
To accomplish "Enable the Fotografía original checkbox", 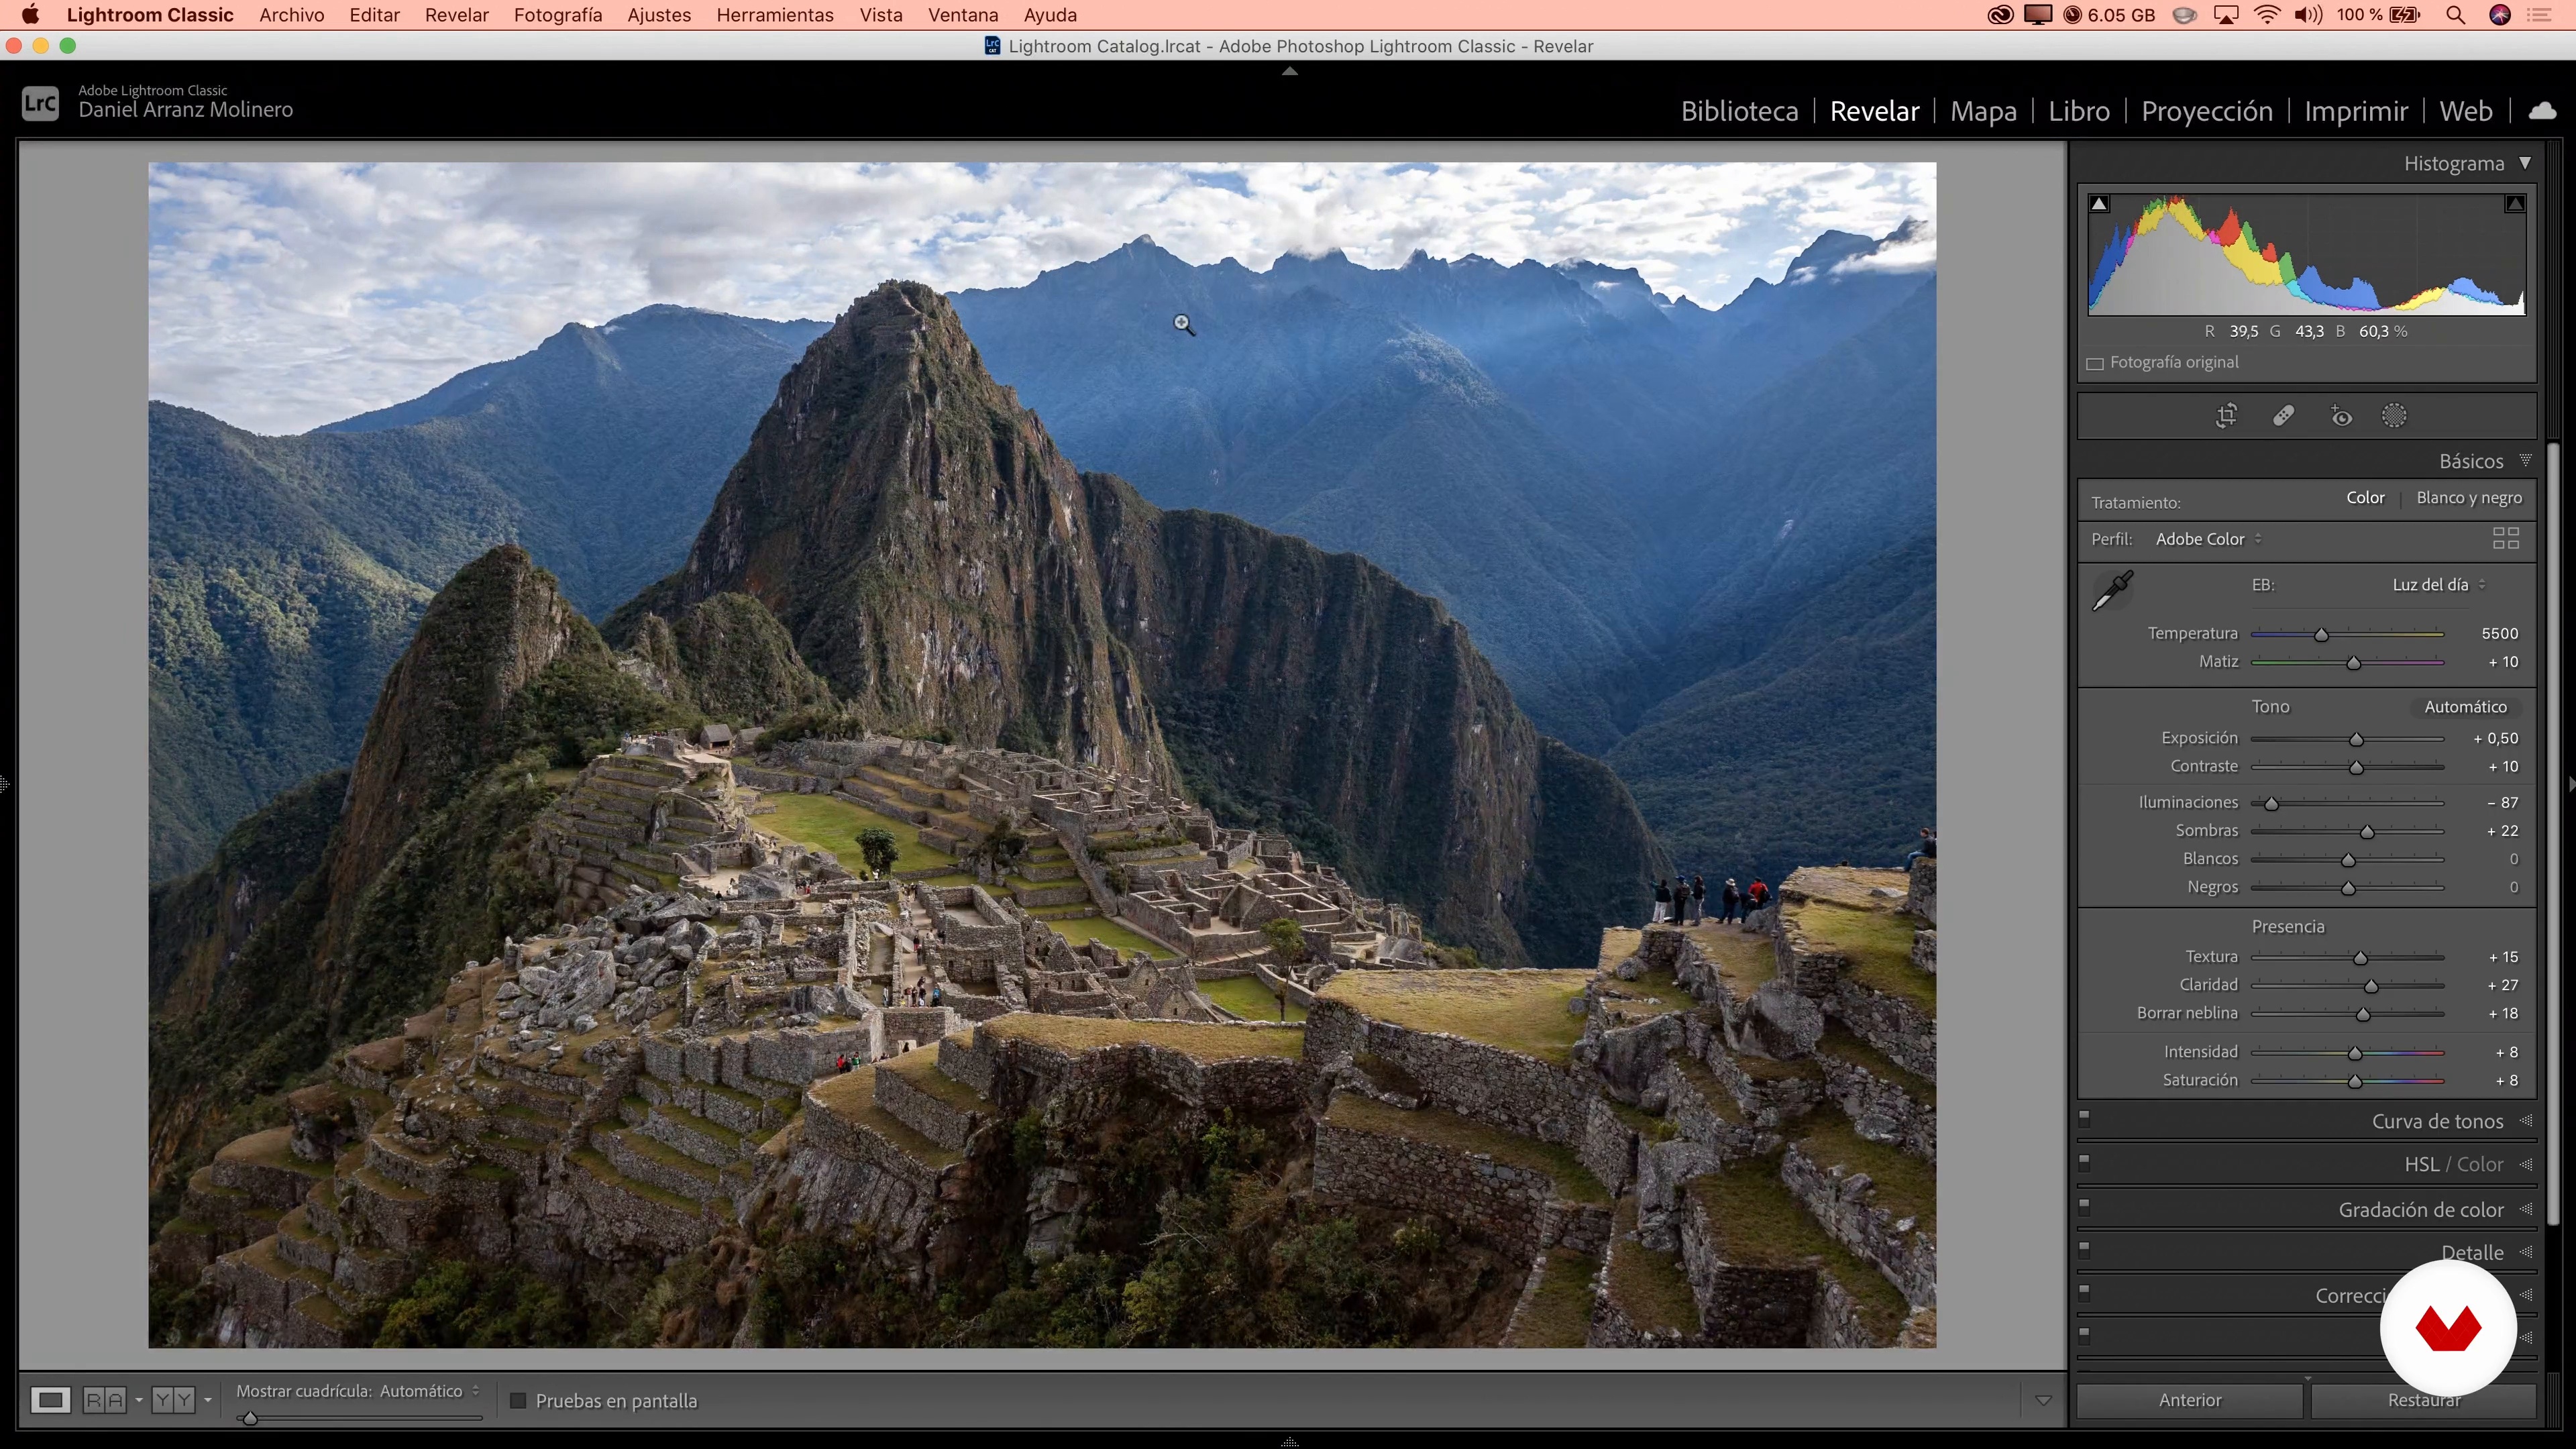I will coord(2095,363).
